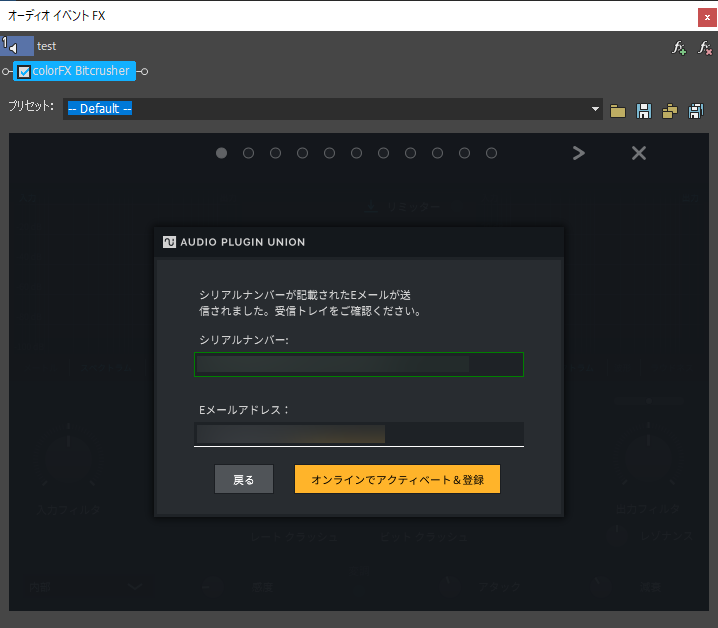Save preset with the floppy disk icon

pos(644,111)
